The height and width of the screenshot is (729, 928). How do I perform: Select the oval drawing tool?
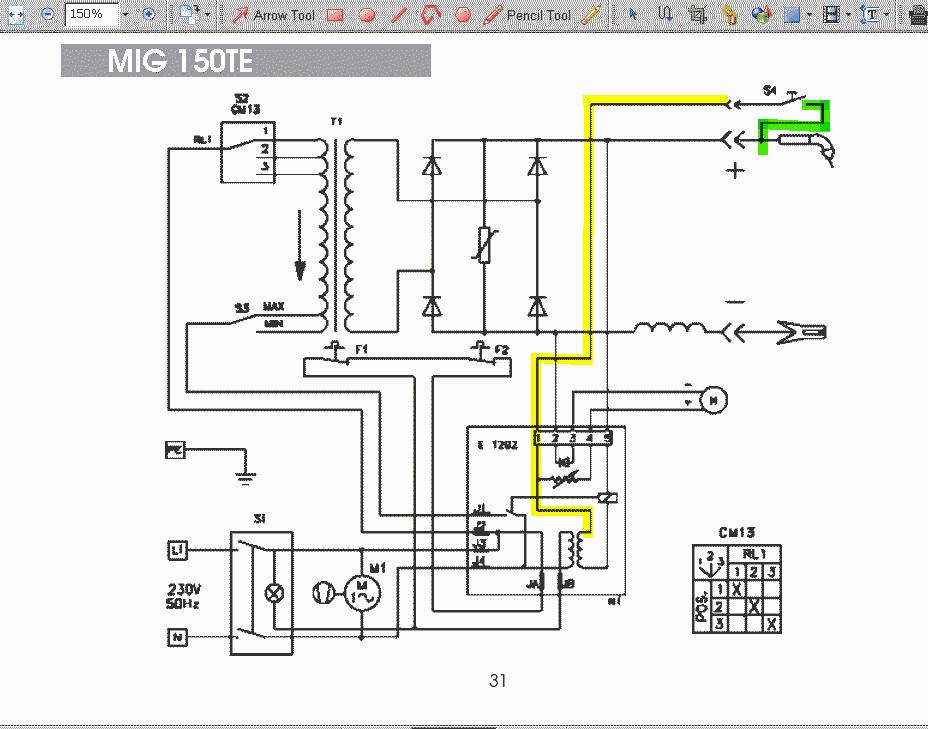point(367,15)
